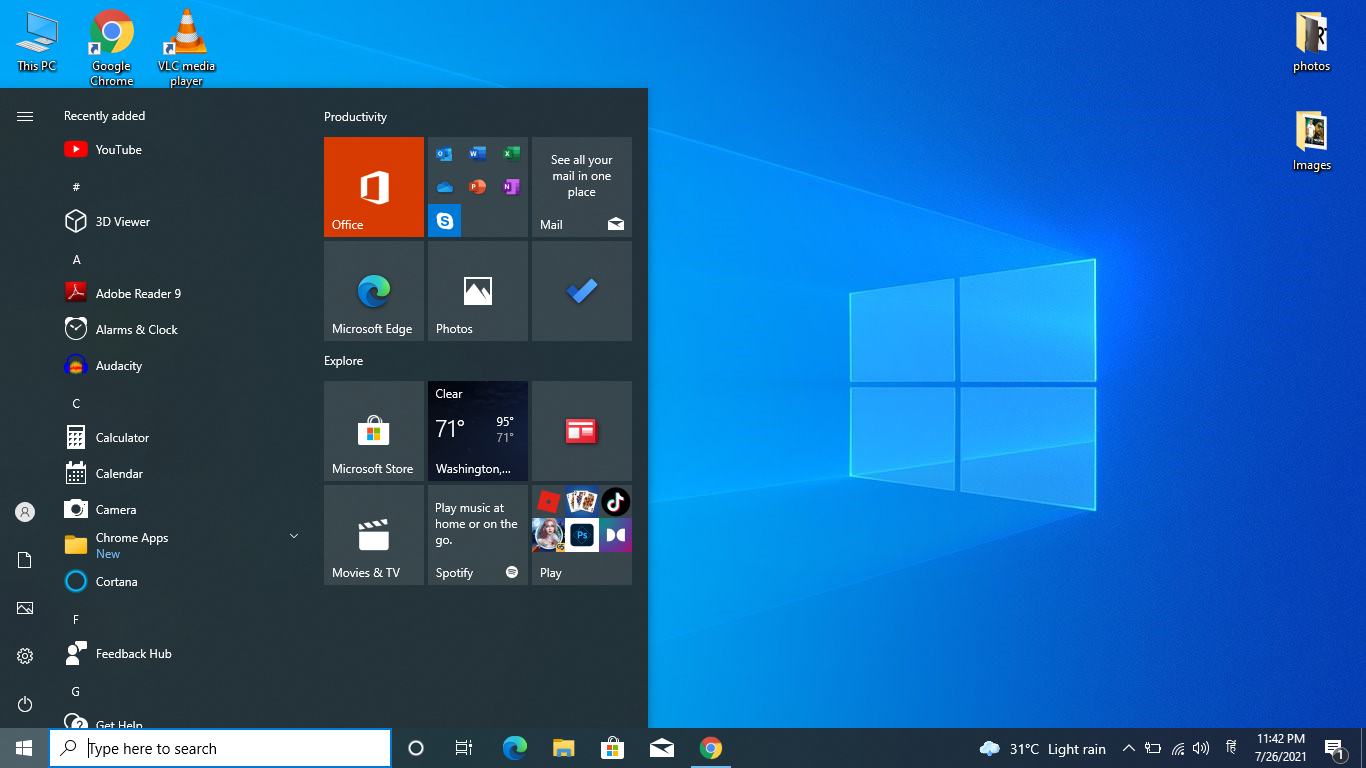Open the Mail tile

pos(582,187)
